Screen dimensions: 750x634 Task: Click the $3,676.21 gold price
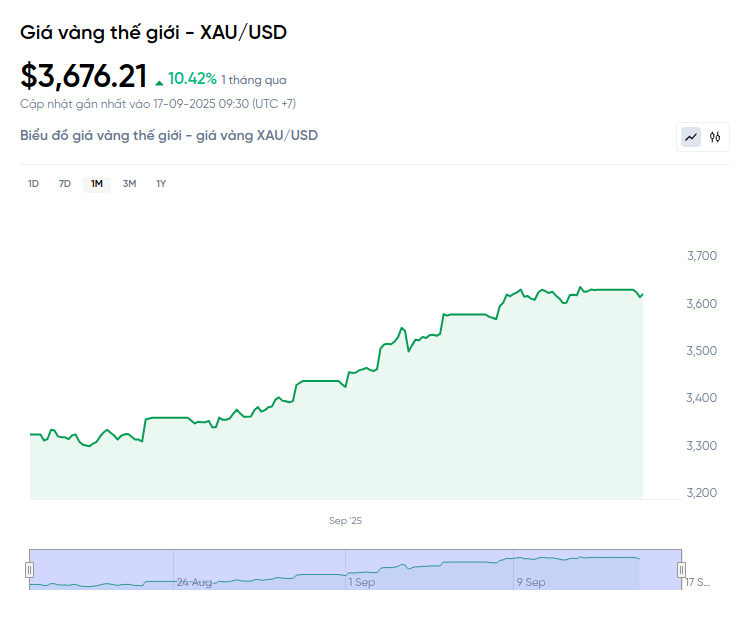click(x=84, y=75)
